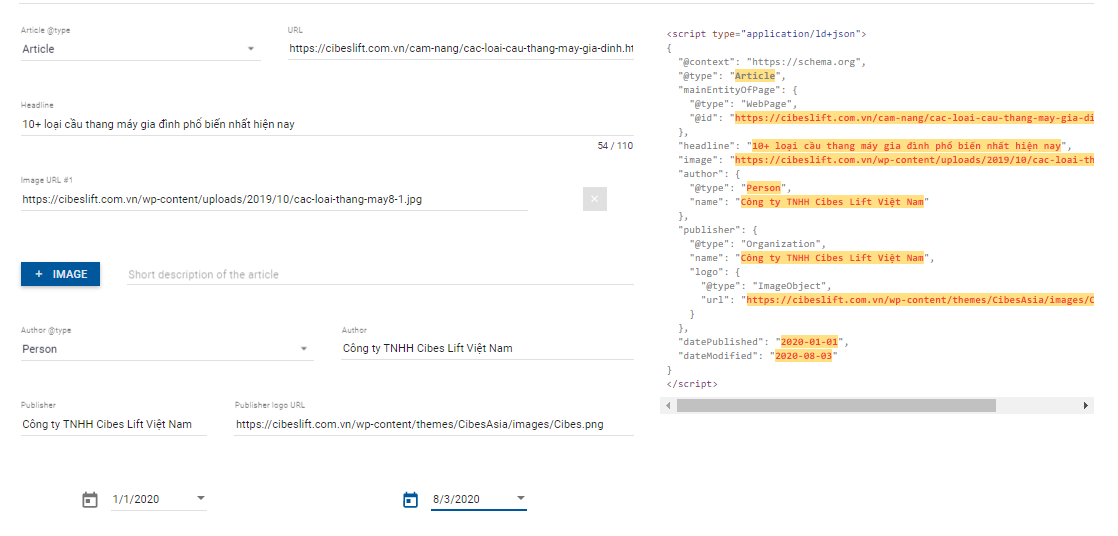
Task: Edit the Author name field
Action: point(488,349)
